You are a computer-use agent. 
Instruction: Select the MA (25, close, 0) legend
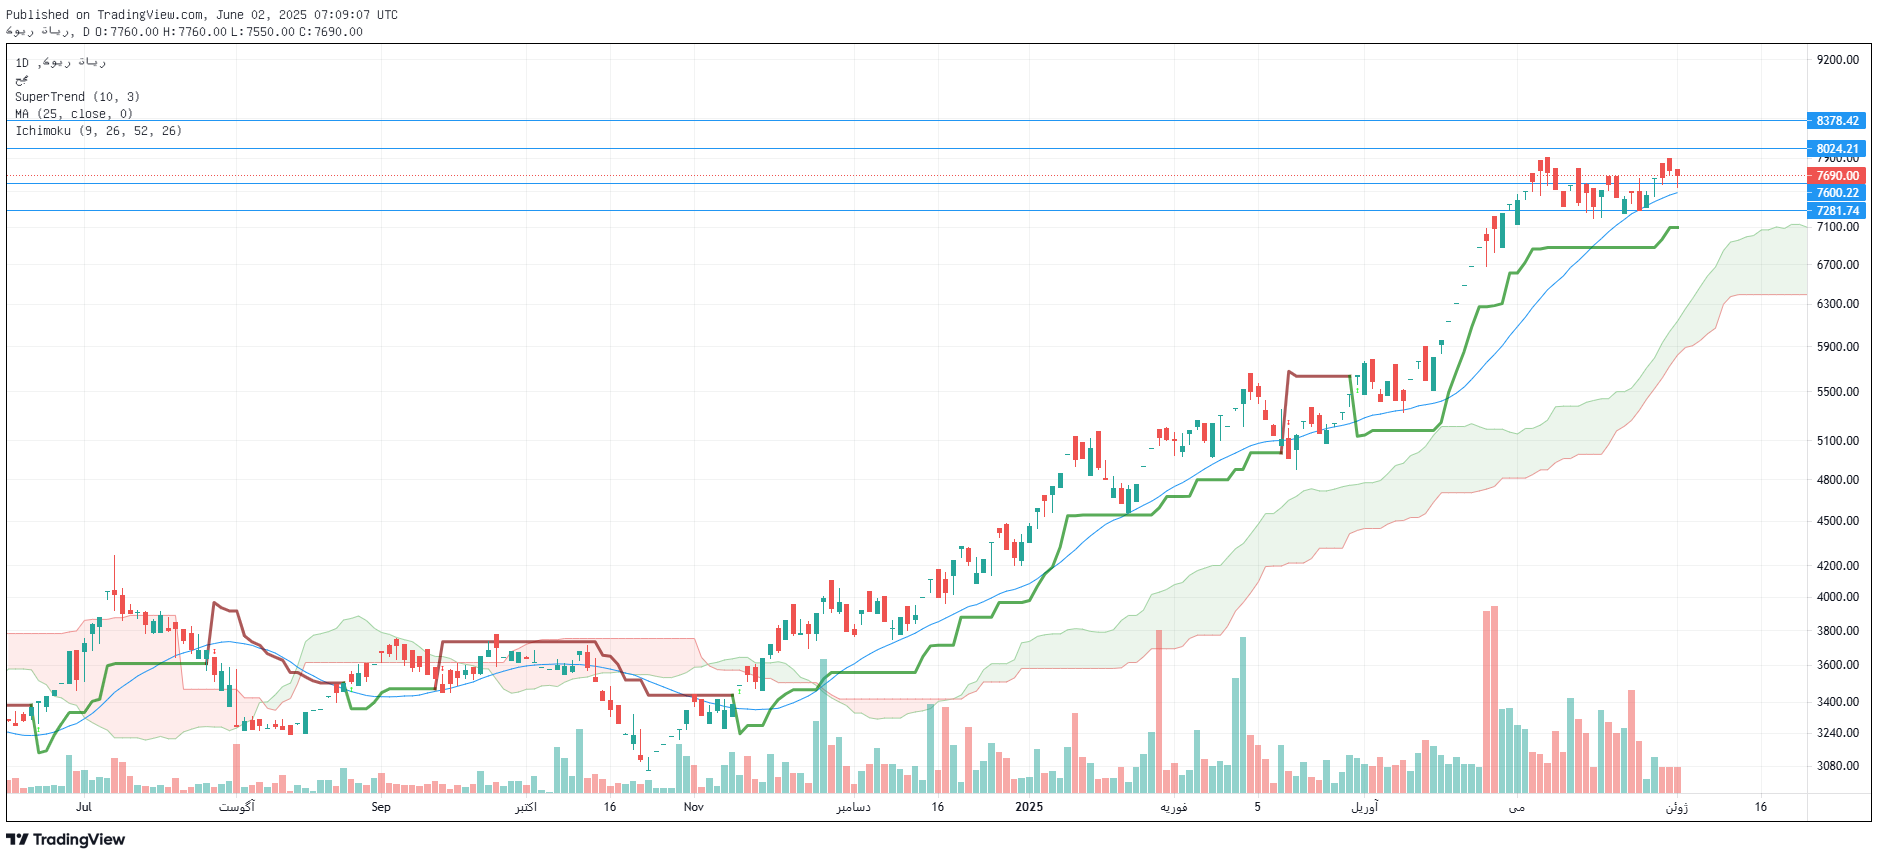click(x=74, y=114)
